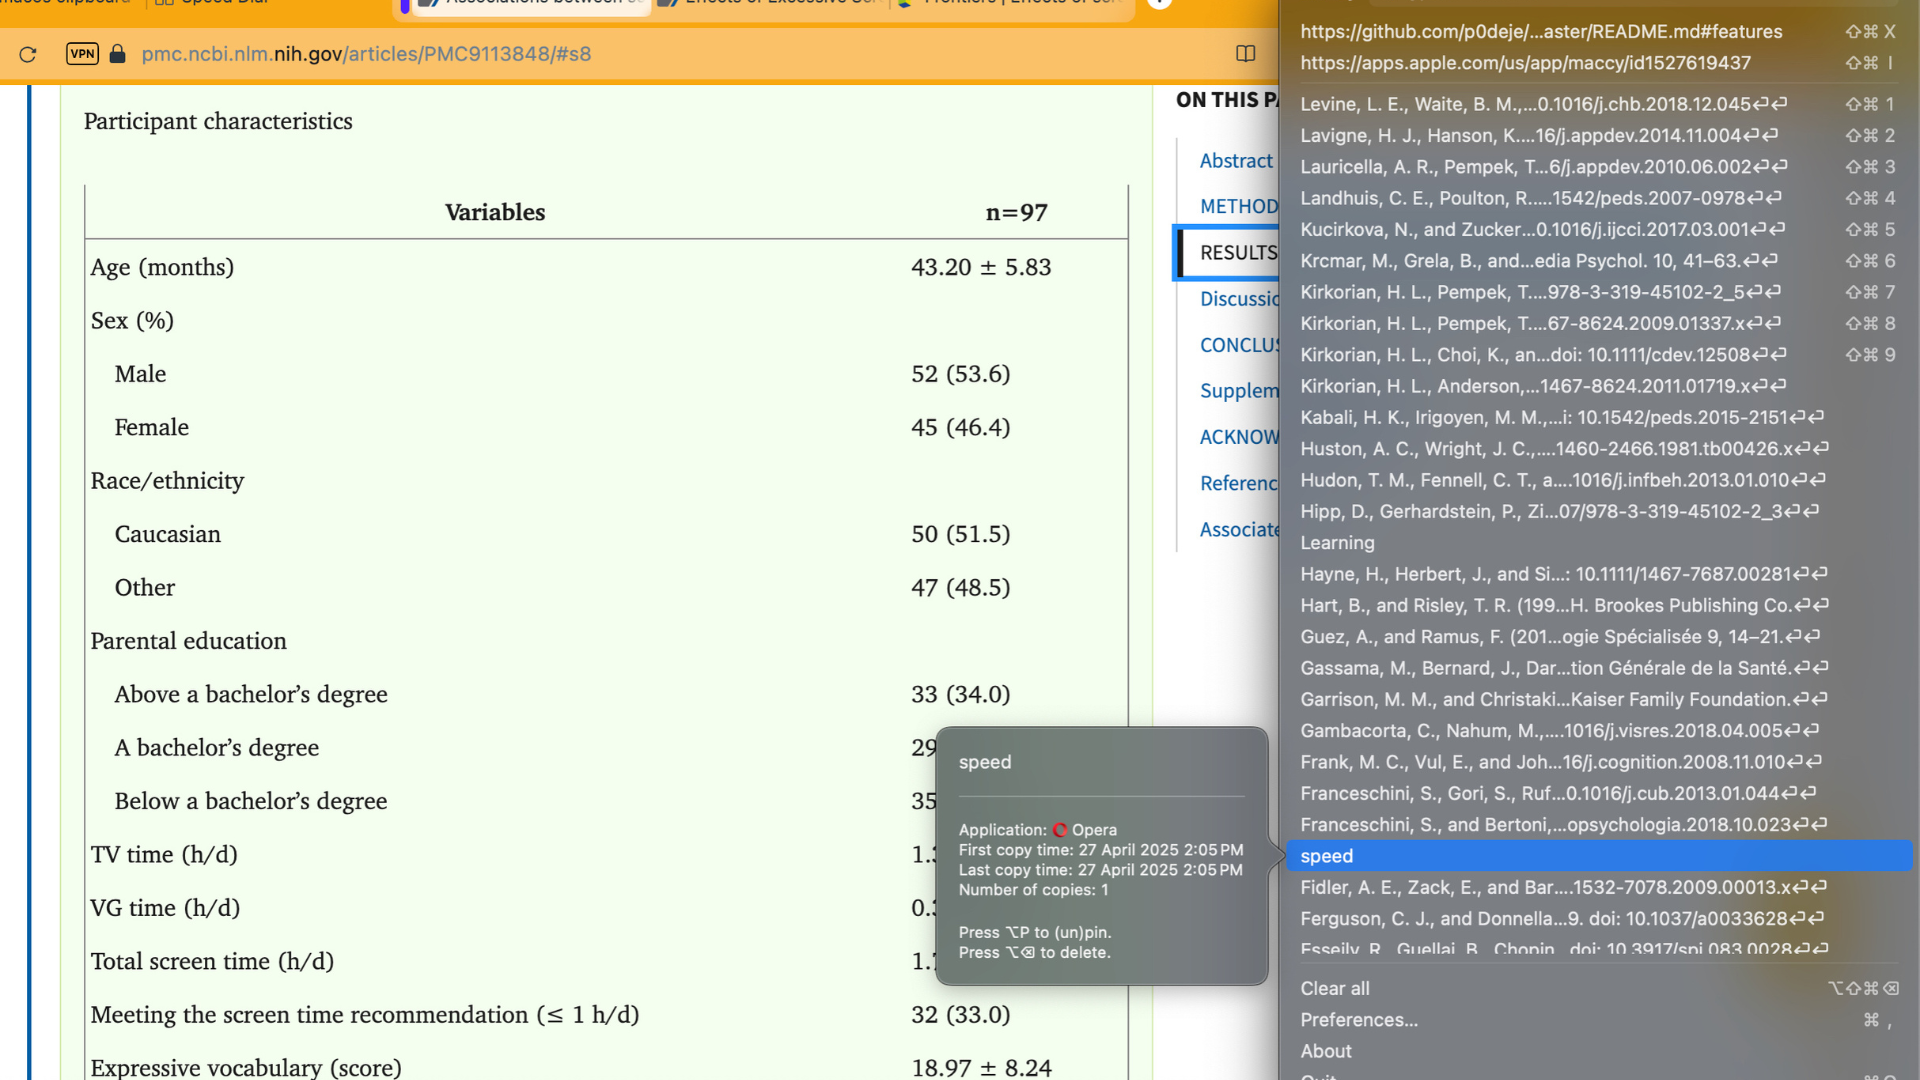Click the circular info icon right of the tabs
Image resolution: width=1920 pixels, height=1080 pixels.
1159,5
